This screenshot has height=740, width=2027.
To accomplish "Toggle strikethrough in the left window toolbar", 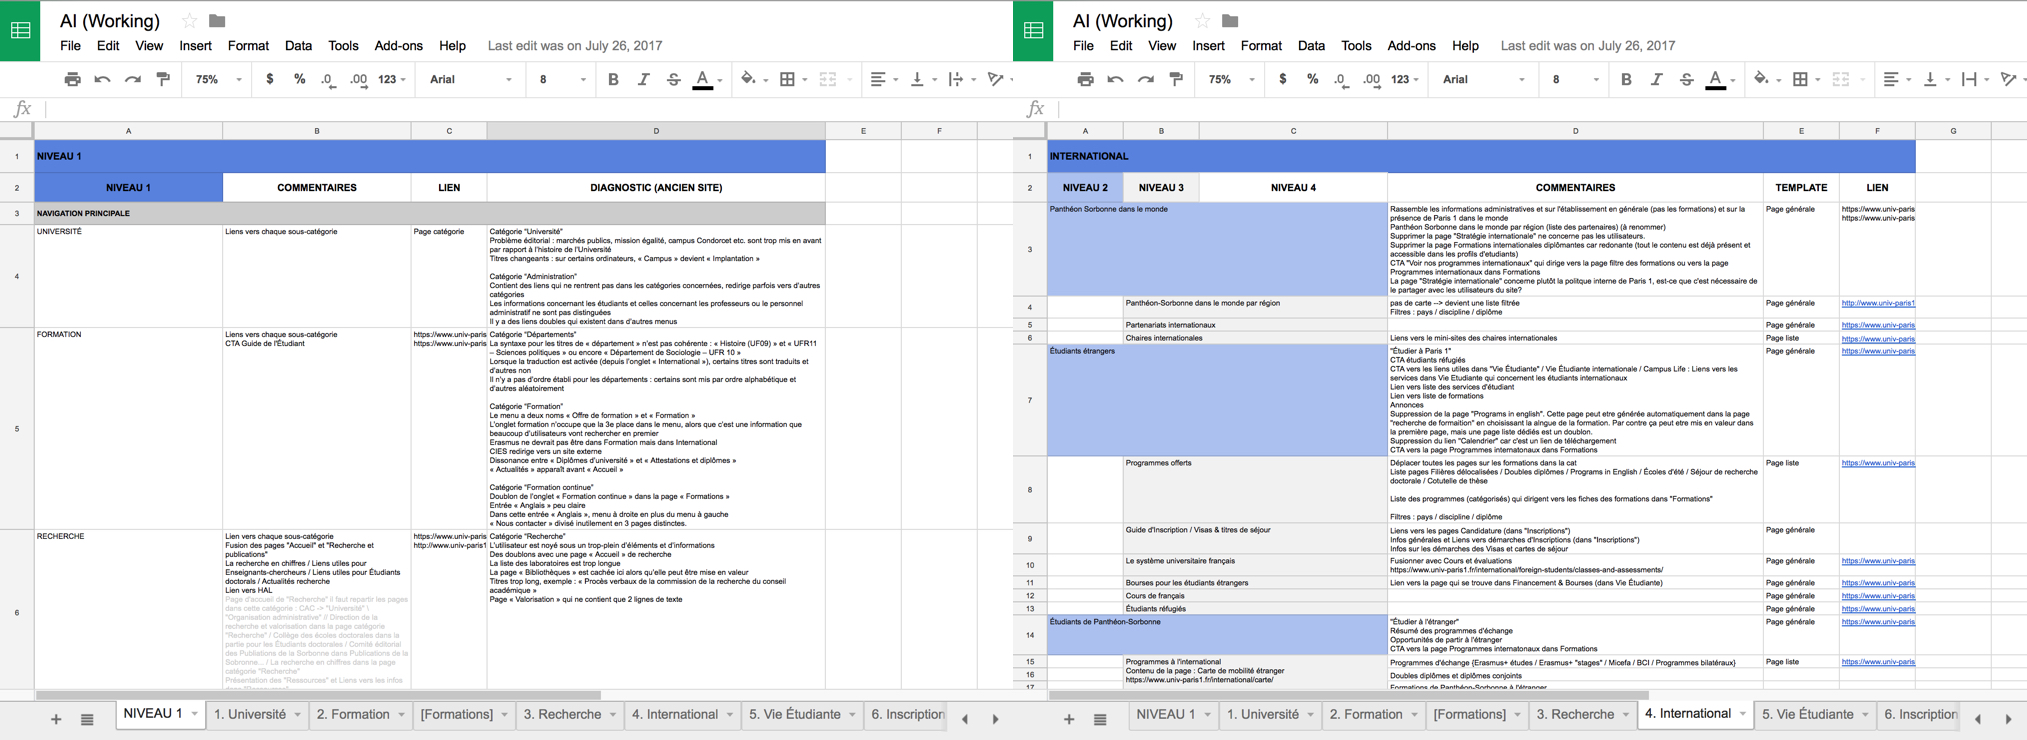I will pos(673,79).
